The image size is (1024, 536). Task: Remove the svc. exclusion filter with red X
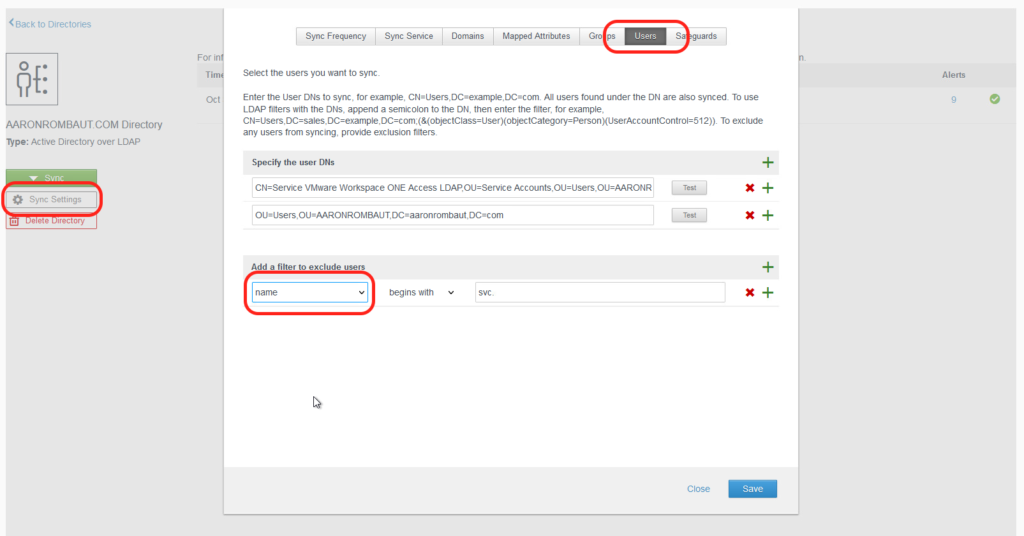coord(750,292)
